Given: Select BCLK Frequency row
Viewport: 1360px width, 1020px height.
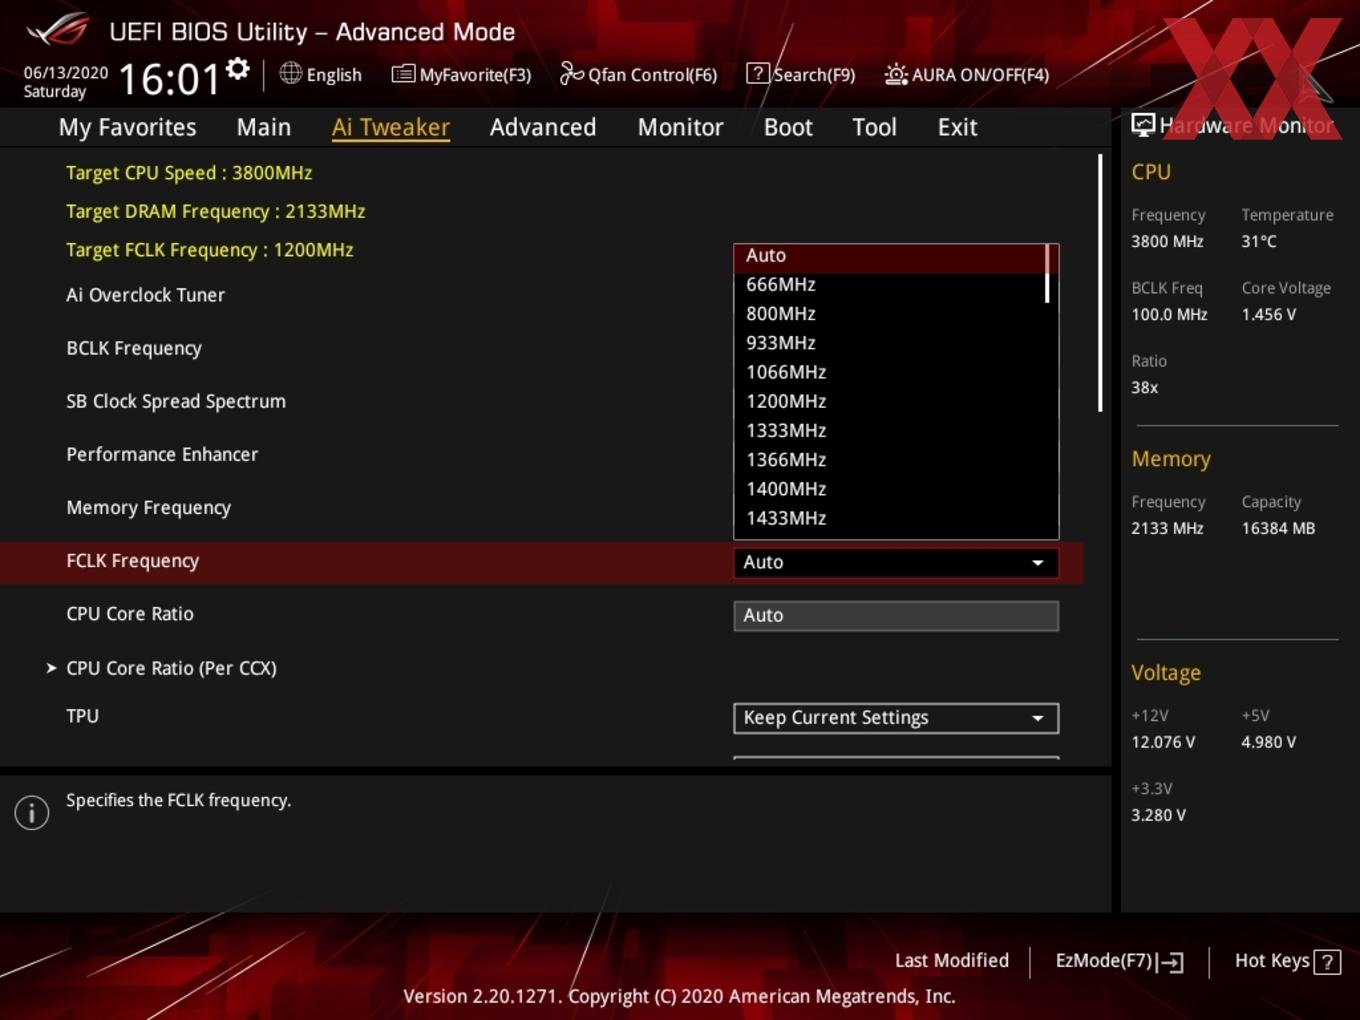Looking at the screenshot, I should (134, 348).
